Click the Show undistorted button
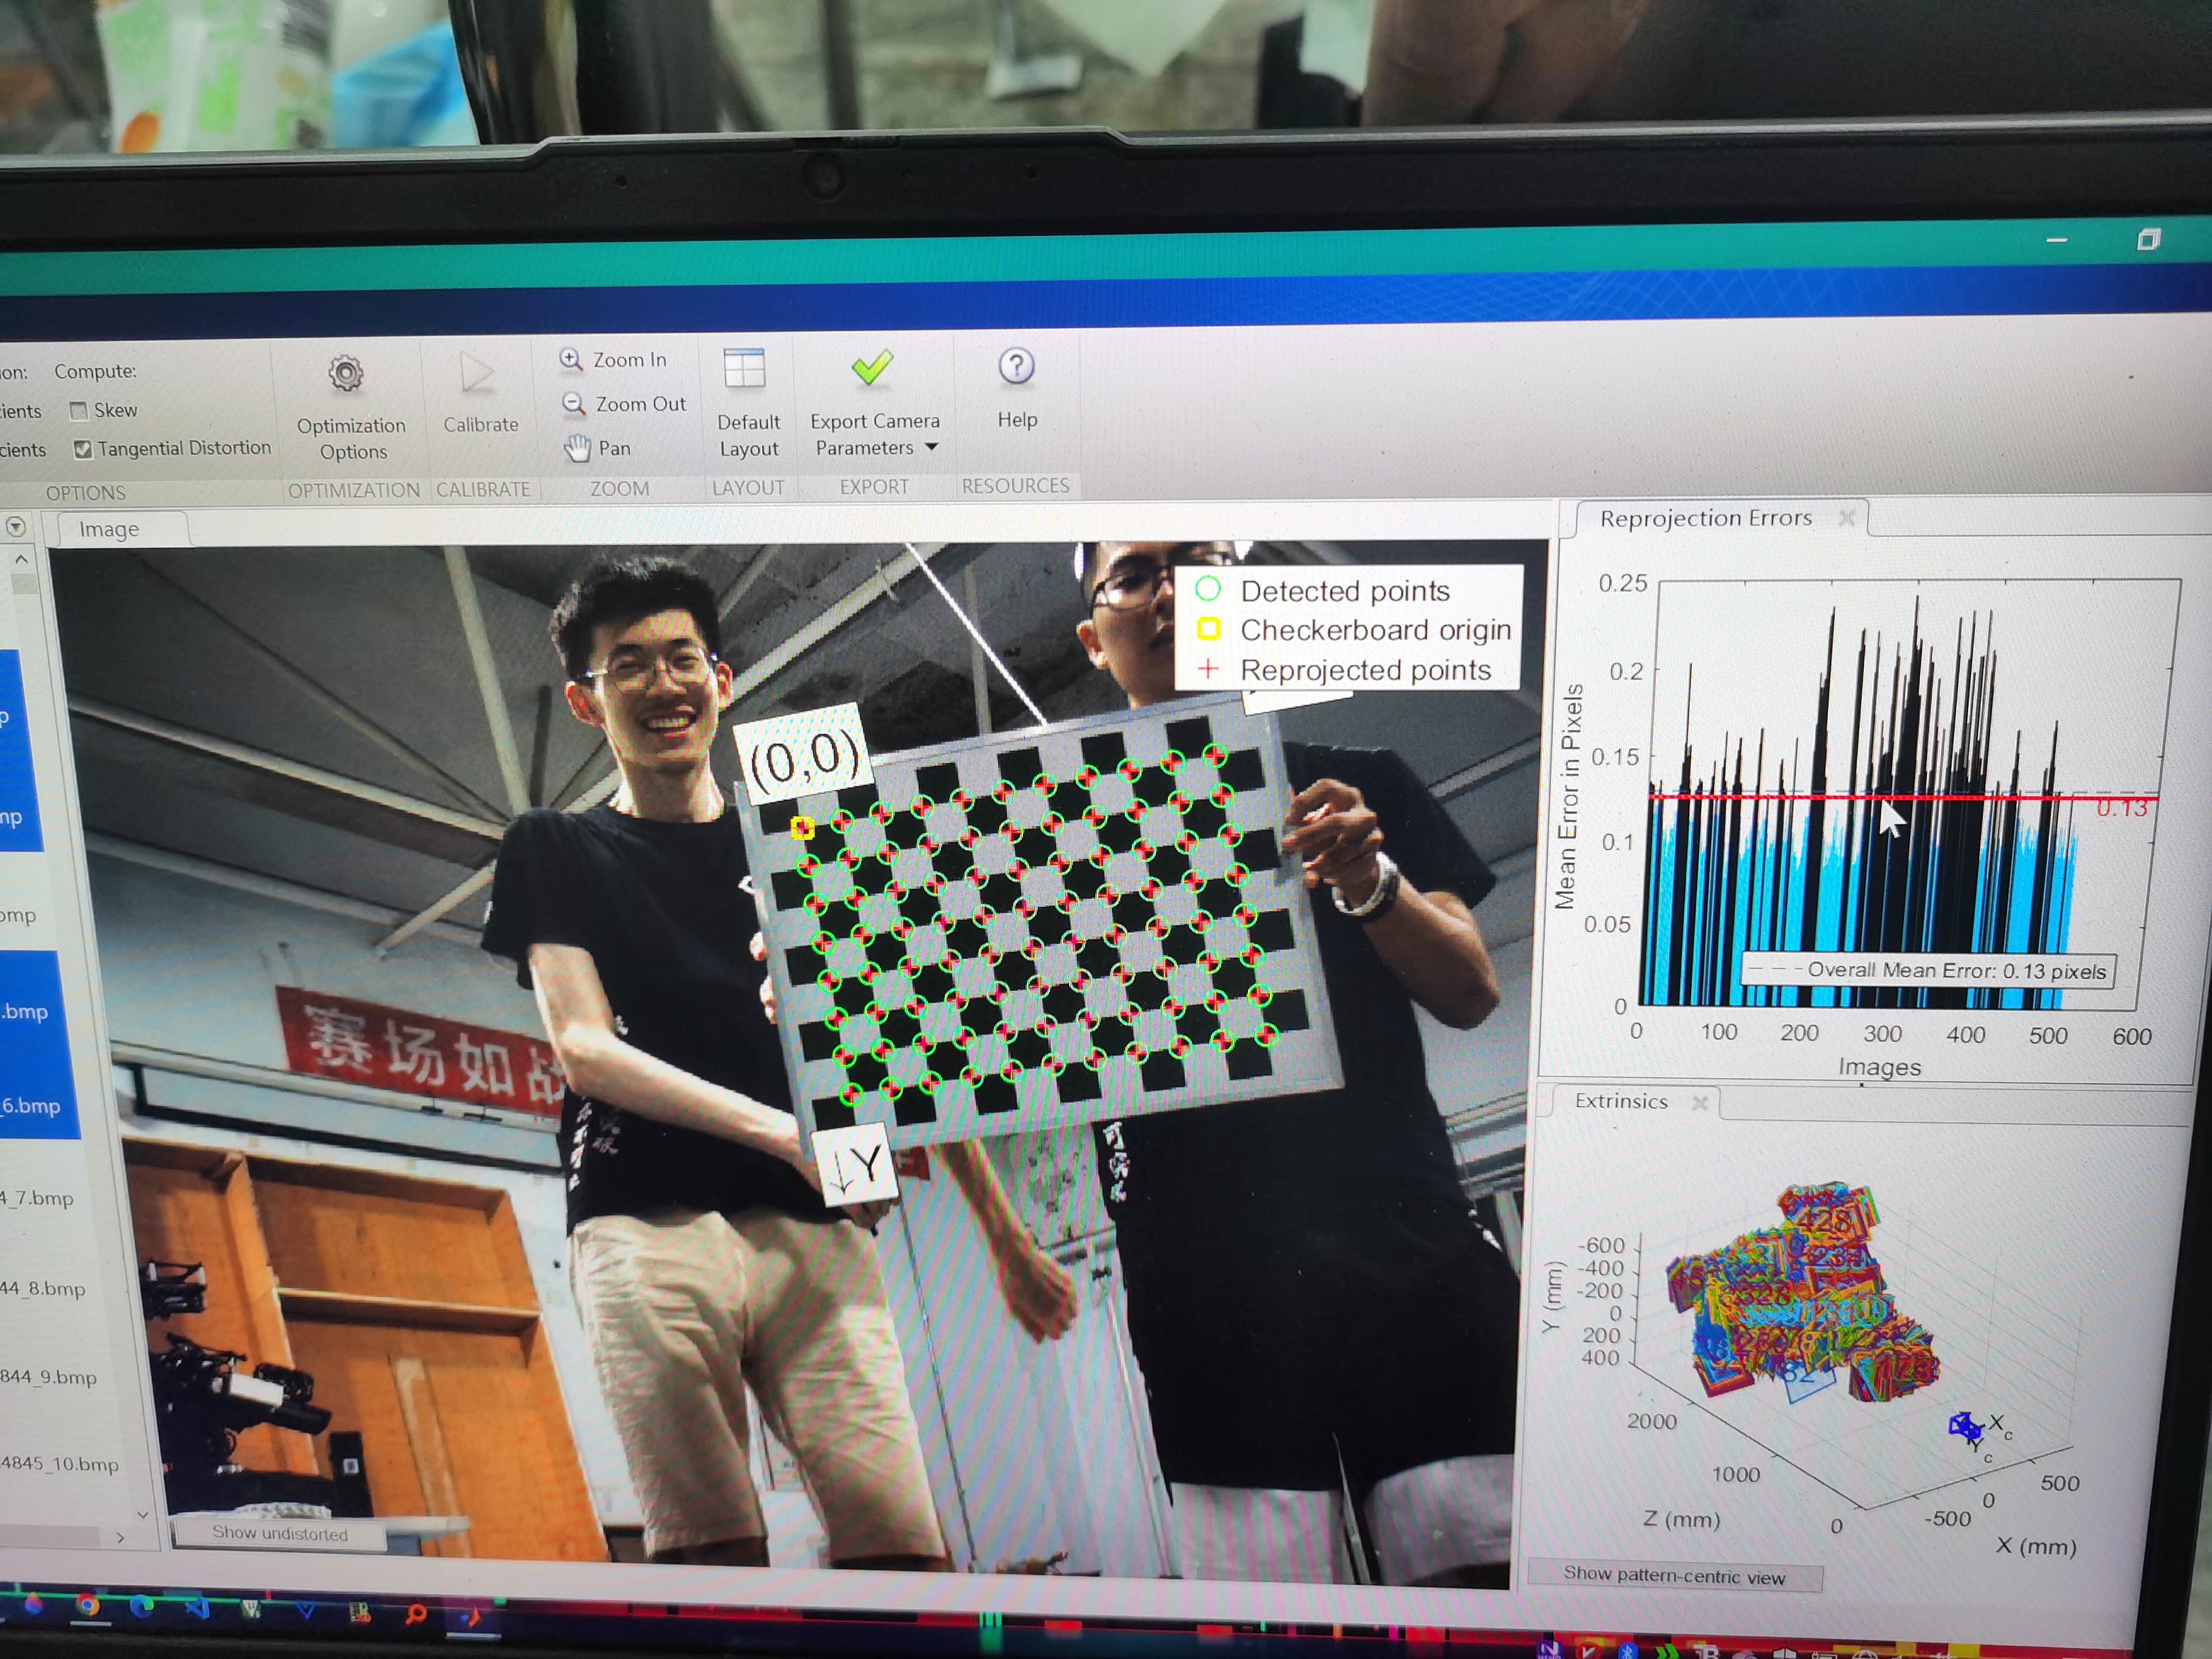2212x1659 pixels. (280, 1533)
